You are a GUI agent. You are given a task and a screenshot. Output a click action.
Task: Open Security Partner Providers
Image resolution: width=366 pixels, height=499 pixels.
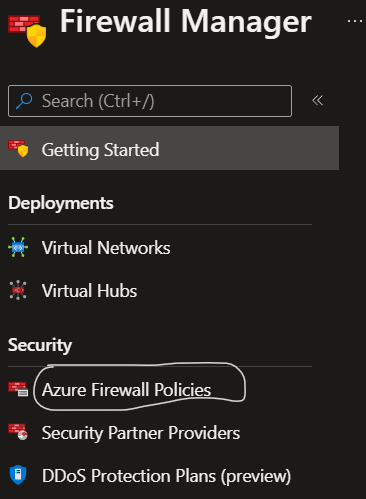tap(141, 433)
